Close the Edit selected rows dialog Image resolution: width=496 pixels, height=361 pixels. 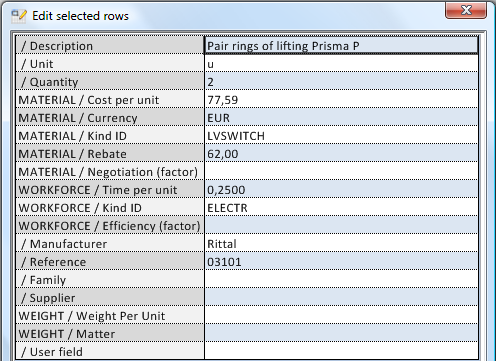coord(466,10)
